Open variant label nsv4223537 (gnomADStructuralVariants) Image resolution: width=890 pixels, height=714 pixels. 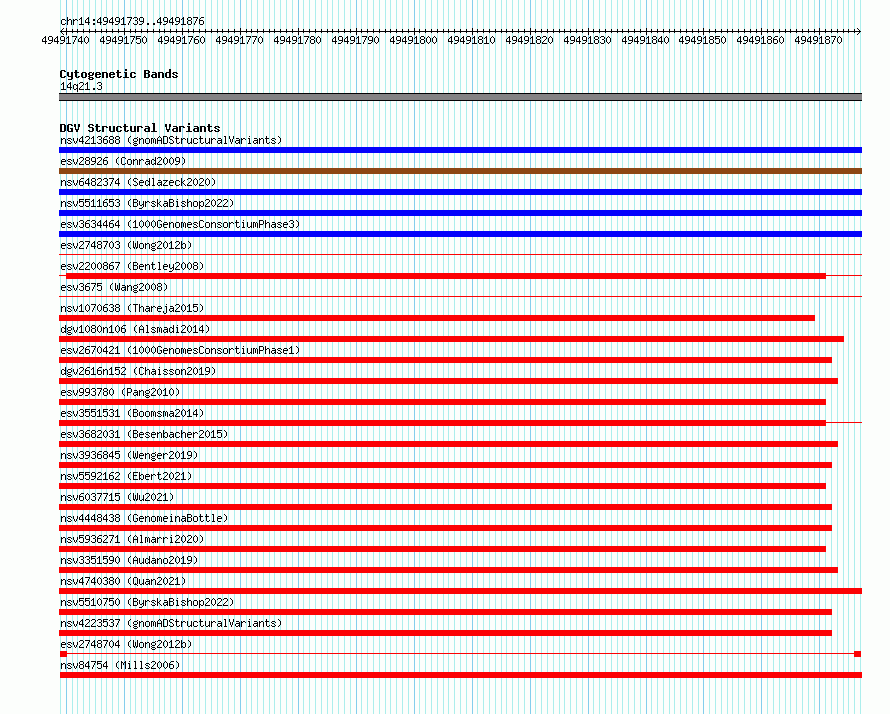pyautogui.click(x=171, y=623)
